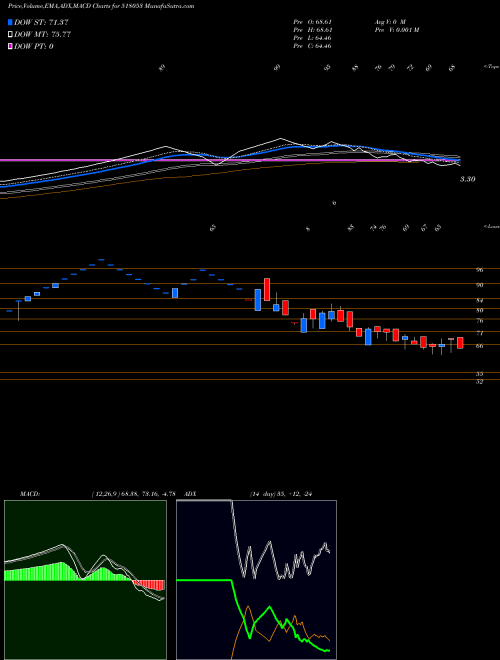Click the 3.30 value beside EMA lines
The image size is (500, 660).
point(467,179)
